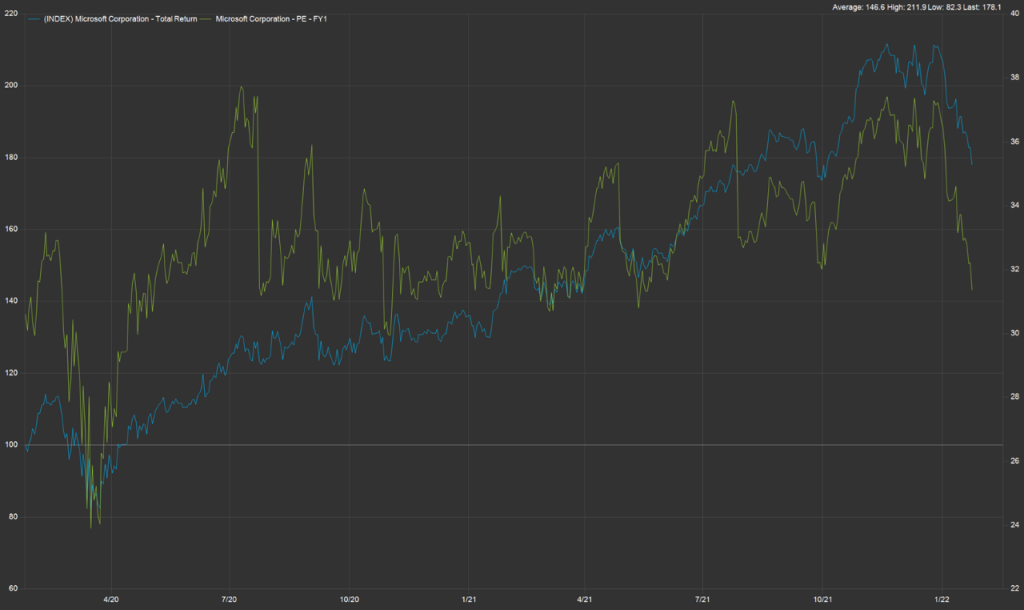This screenshot has height=610, width=1024.
Task: Click the 100 left axis baseline value
Action: tap(11, 445)
